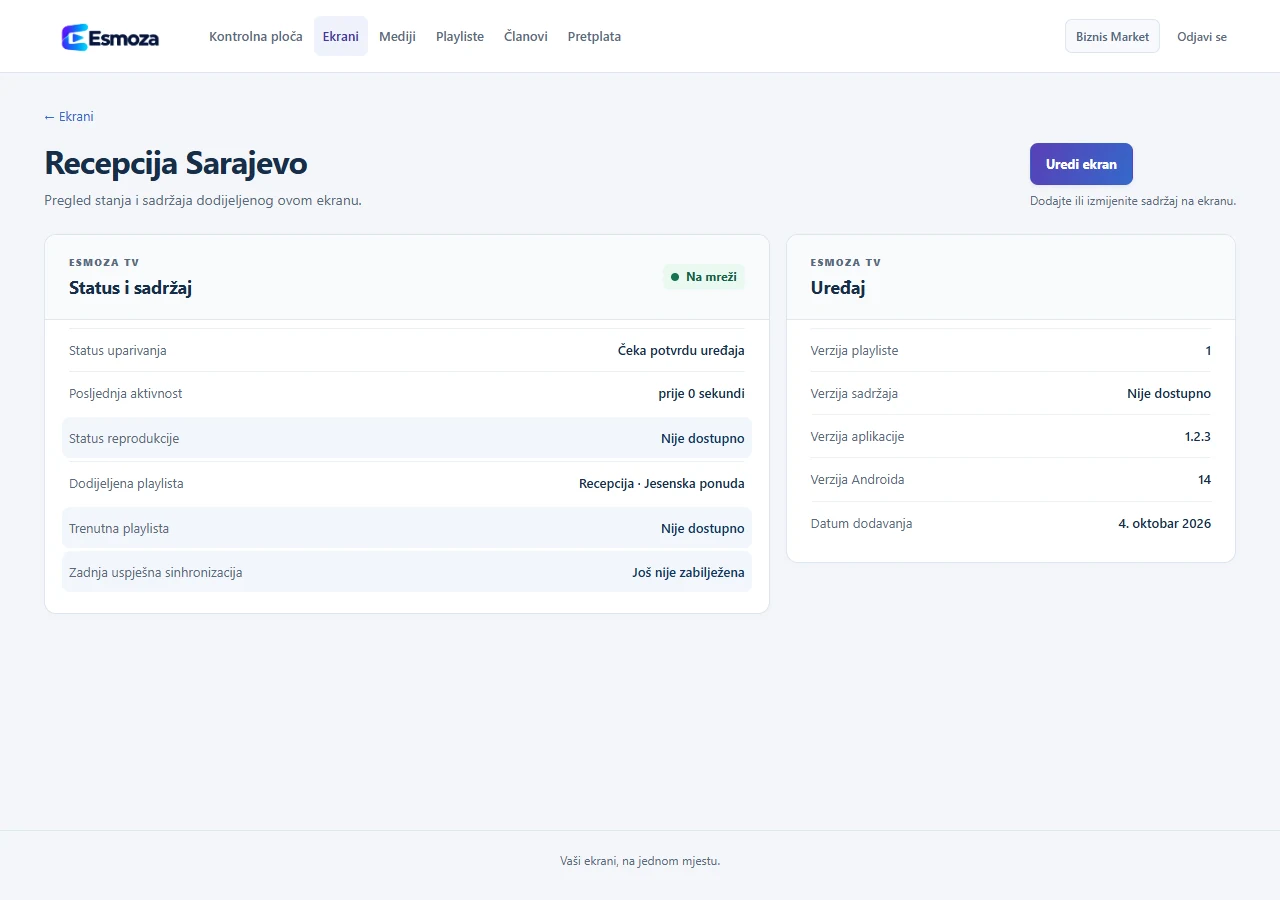Image resolution: width=1280 pixels, height=900 pixels.
Task: Click the Verzija playliste label
Action: pyautogui.click(x=854, y=351)
